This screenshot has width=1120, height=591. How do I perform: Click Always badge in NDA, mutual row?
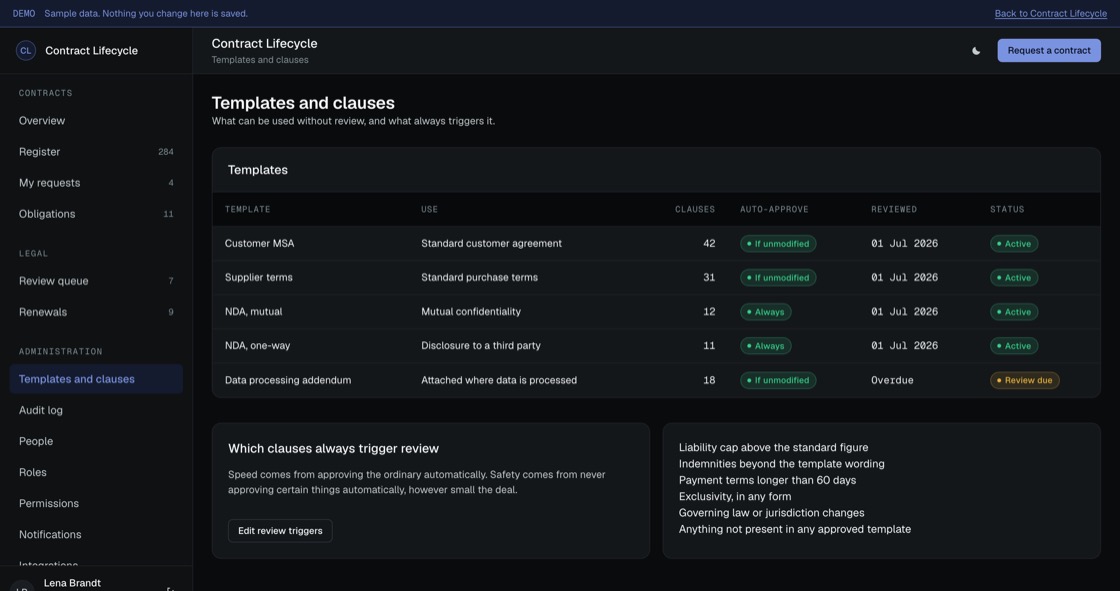(766, 312)
